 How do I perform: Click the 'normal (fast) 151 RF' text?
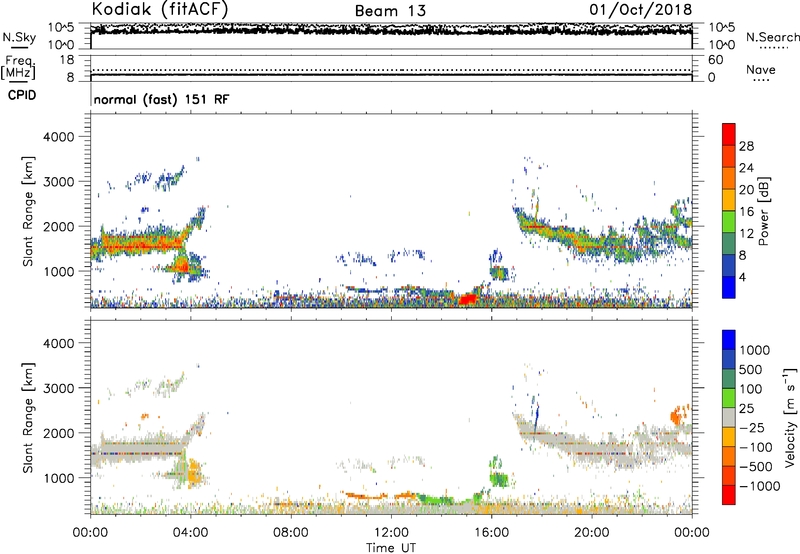(x=161, y=99)
